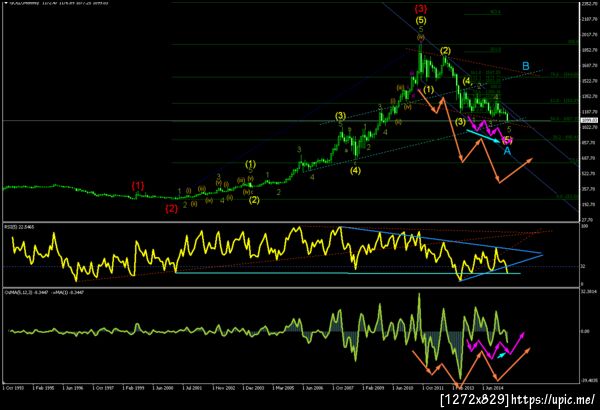This screenshot has height=410, width=600.
Task: Click the 1 Feb 1995 date label
Action: [x=43, y=388]
